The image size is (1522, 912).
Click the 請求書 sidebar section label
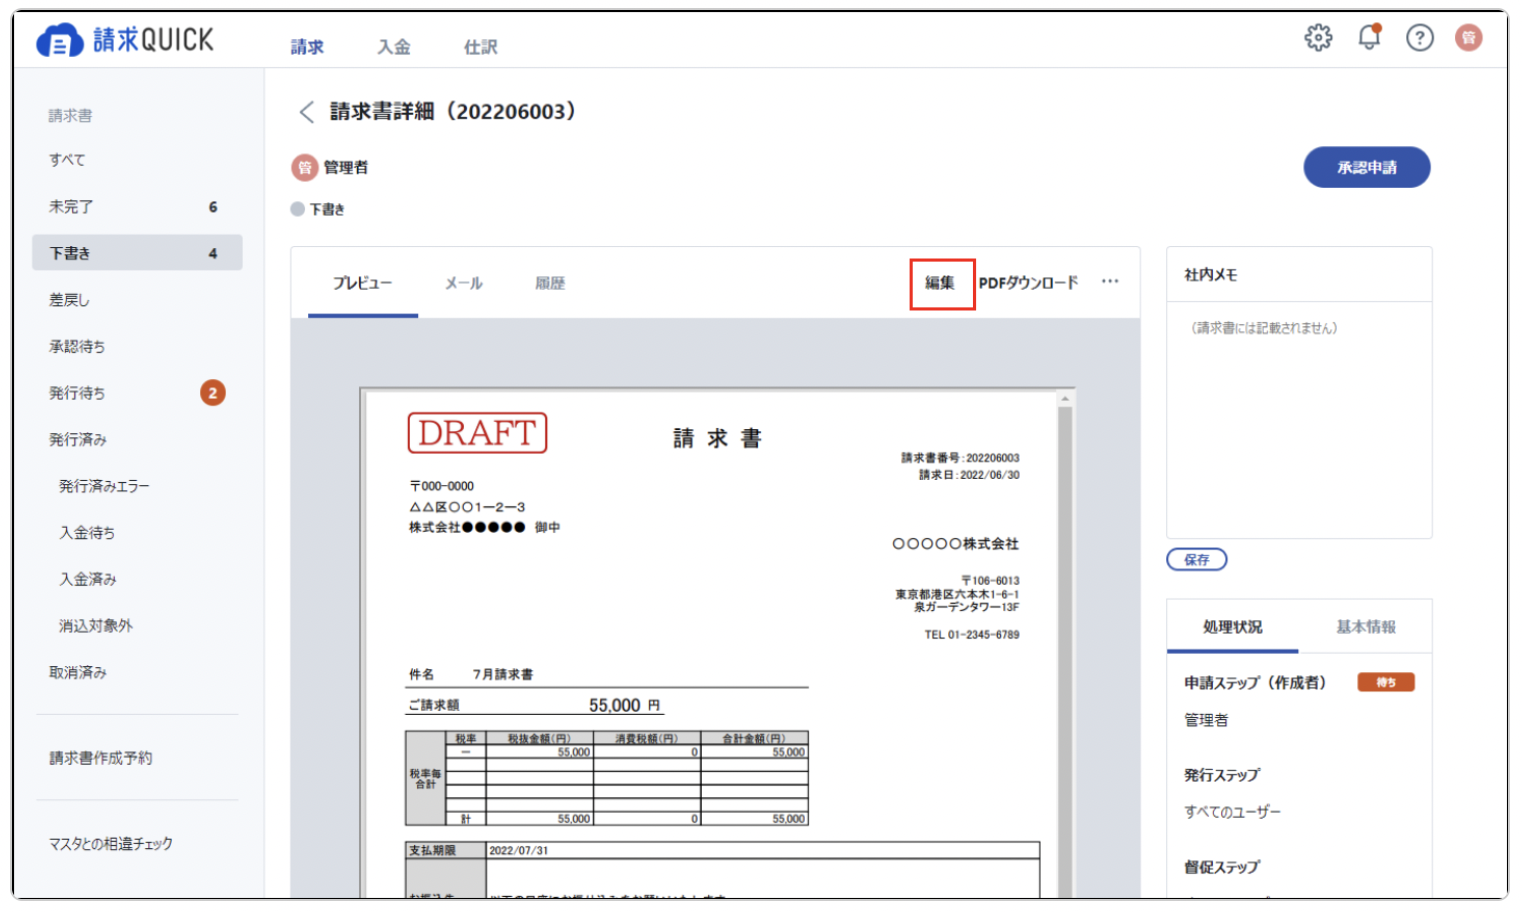pyautogui.click(x=70, y=116)
